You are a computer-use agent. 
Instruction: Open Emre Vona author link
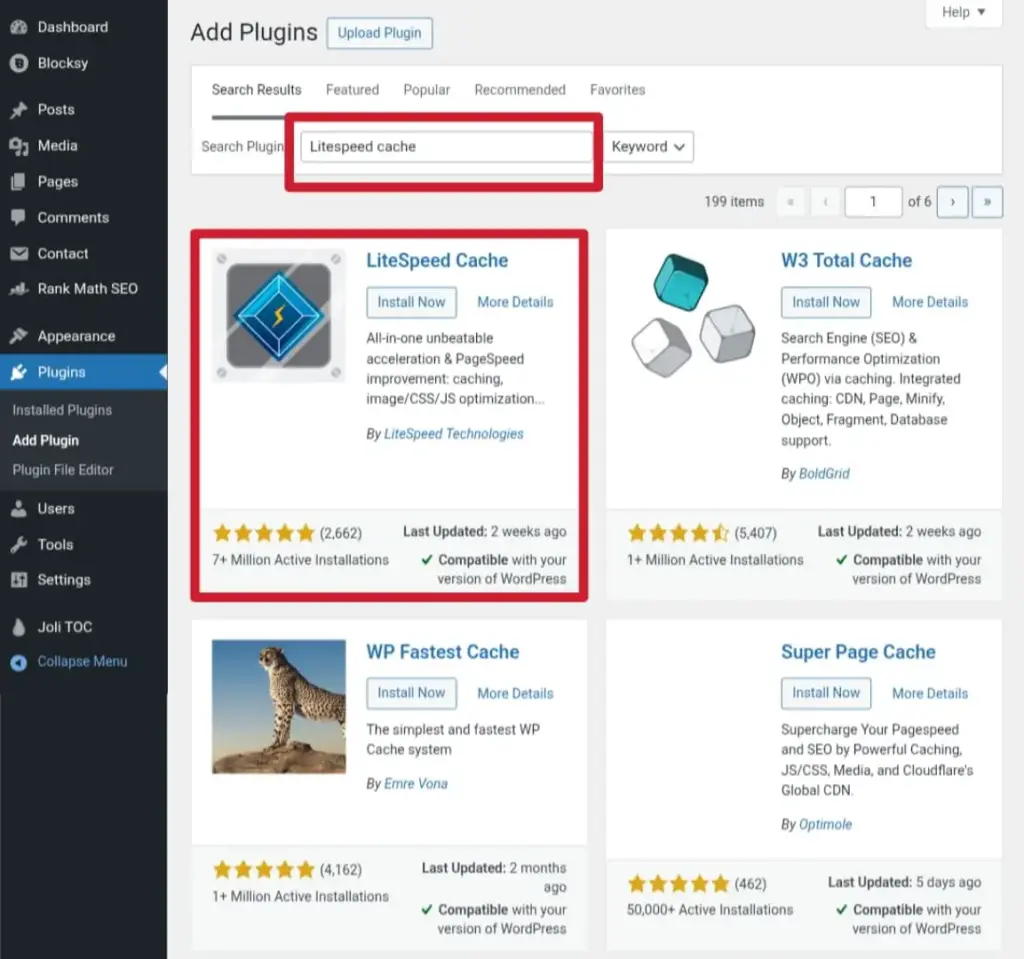(x=416, y=784)
